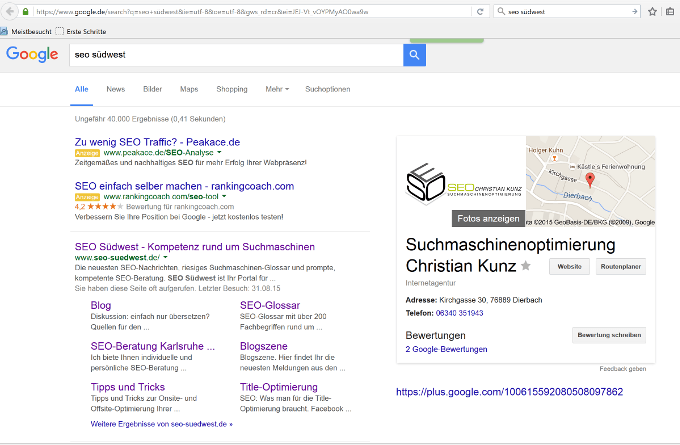The width and height of the screenshot is (680, 445).
Task: Click the Firefox search box field
Action: click(567, 12)
